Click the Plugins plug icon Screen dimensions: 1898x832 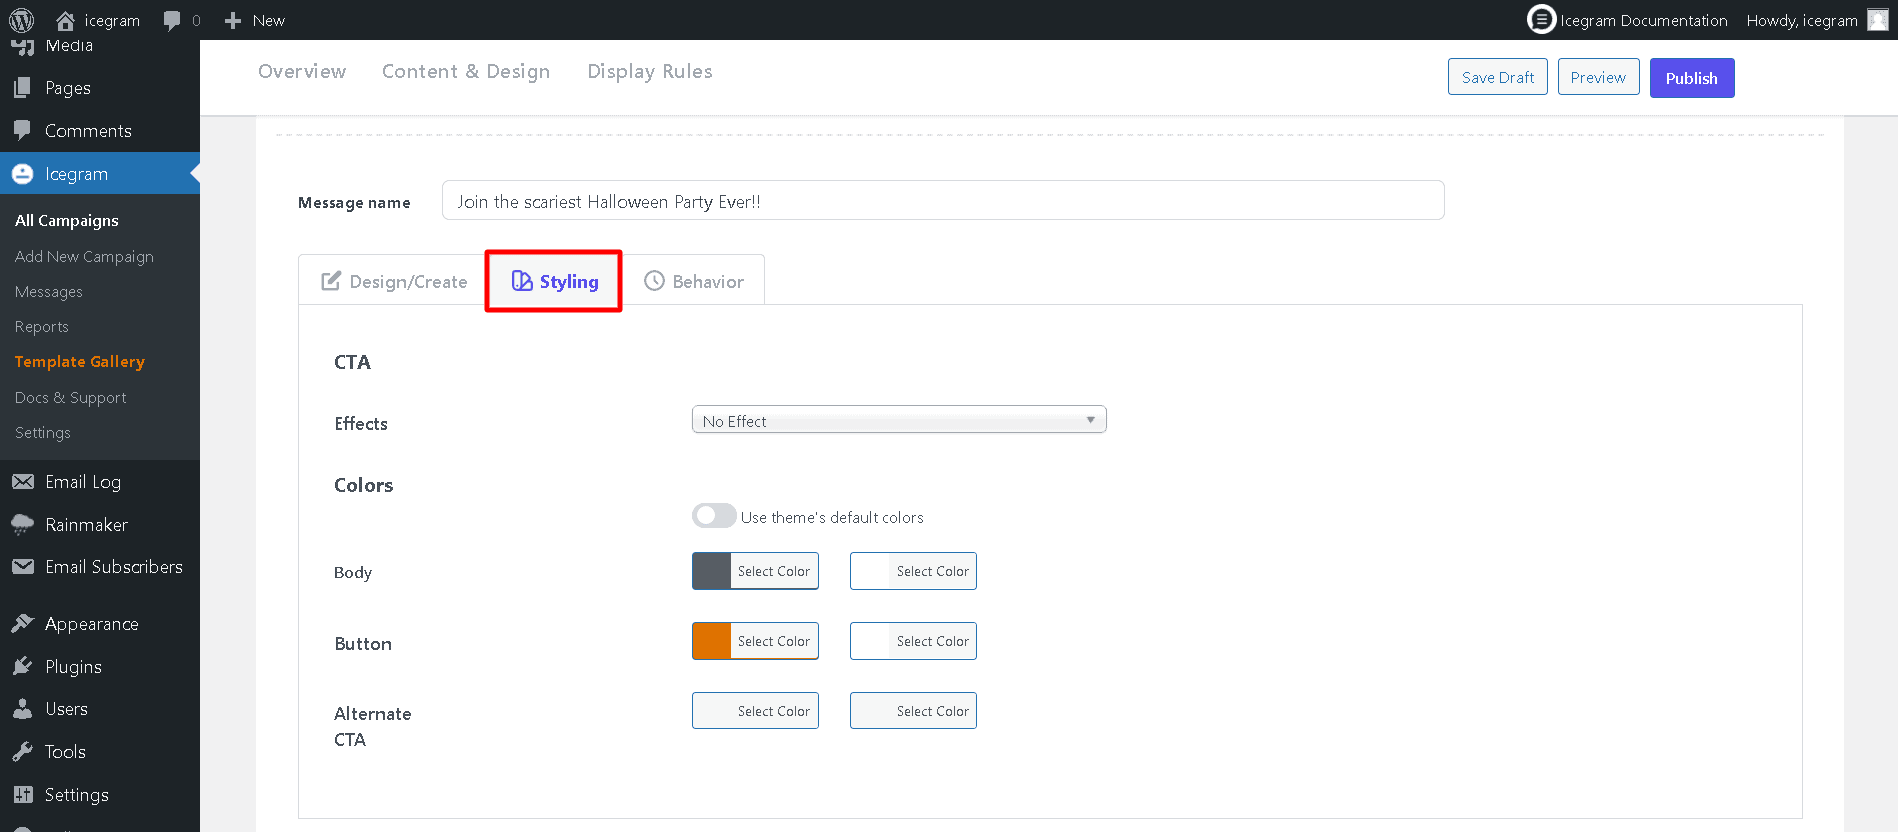click(x=22, y=666)
